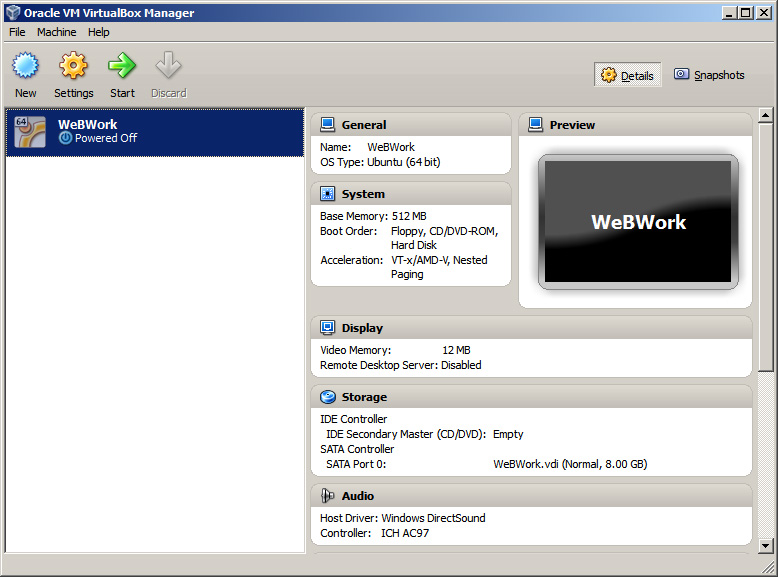Open the General section header link
This screenshot has height=577, width=778.
click(x=364, y=125)
